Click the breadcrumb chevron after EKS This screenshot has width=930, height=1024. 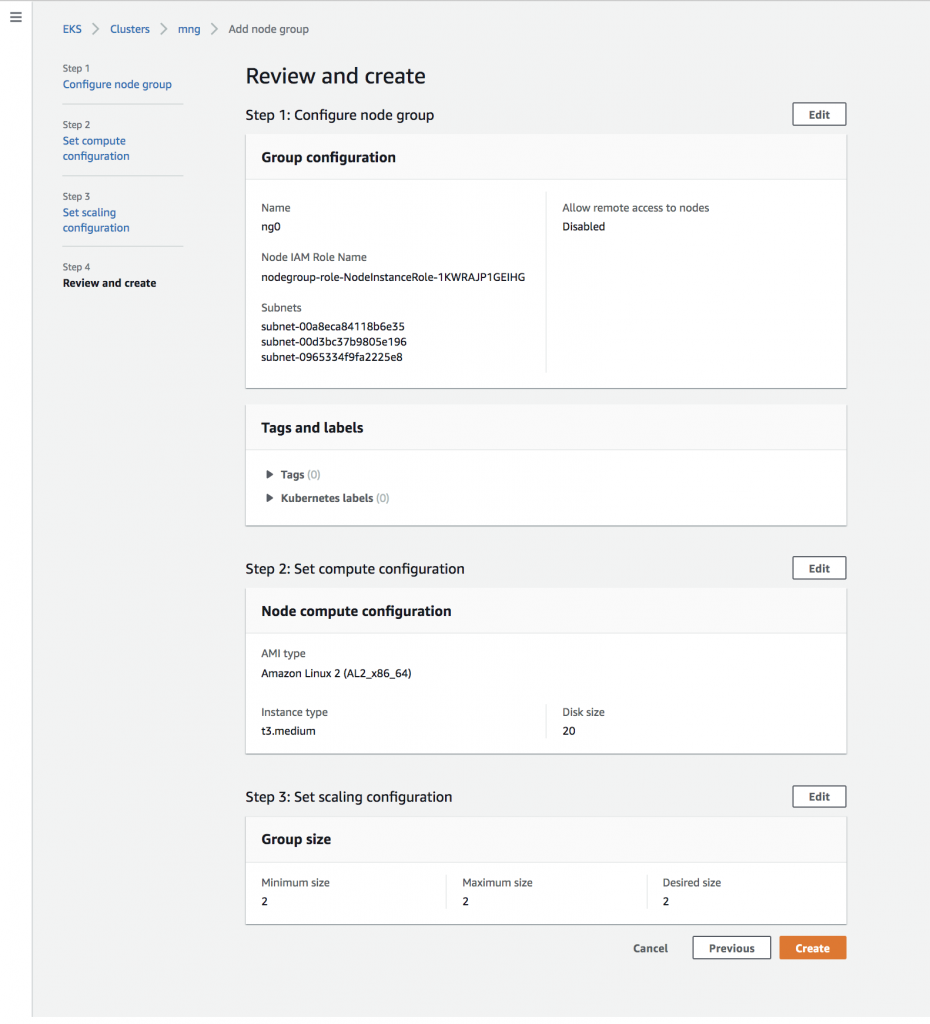pos(96,29)
